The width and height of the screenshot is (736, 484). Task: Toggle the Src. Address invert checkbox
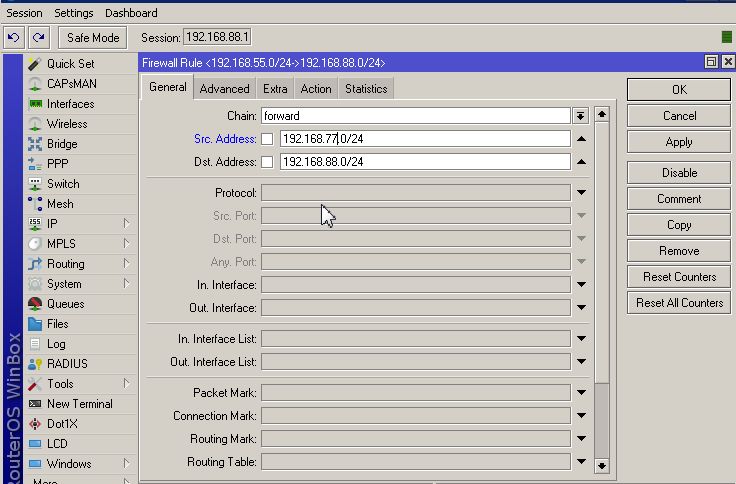coord(267,139)
